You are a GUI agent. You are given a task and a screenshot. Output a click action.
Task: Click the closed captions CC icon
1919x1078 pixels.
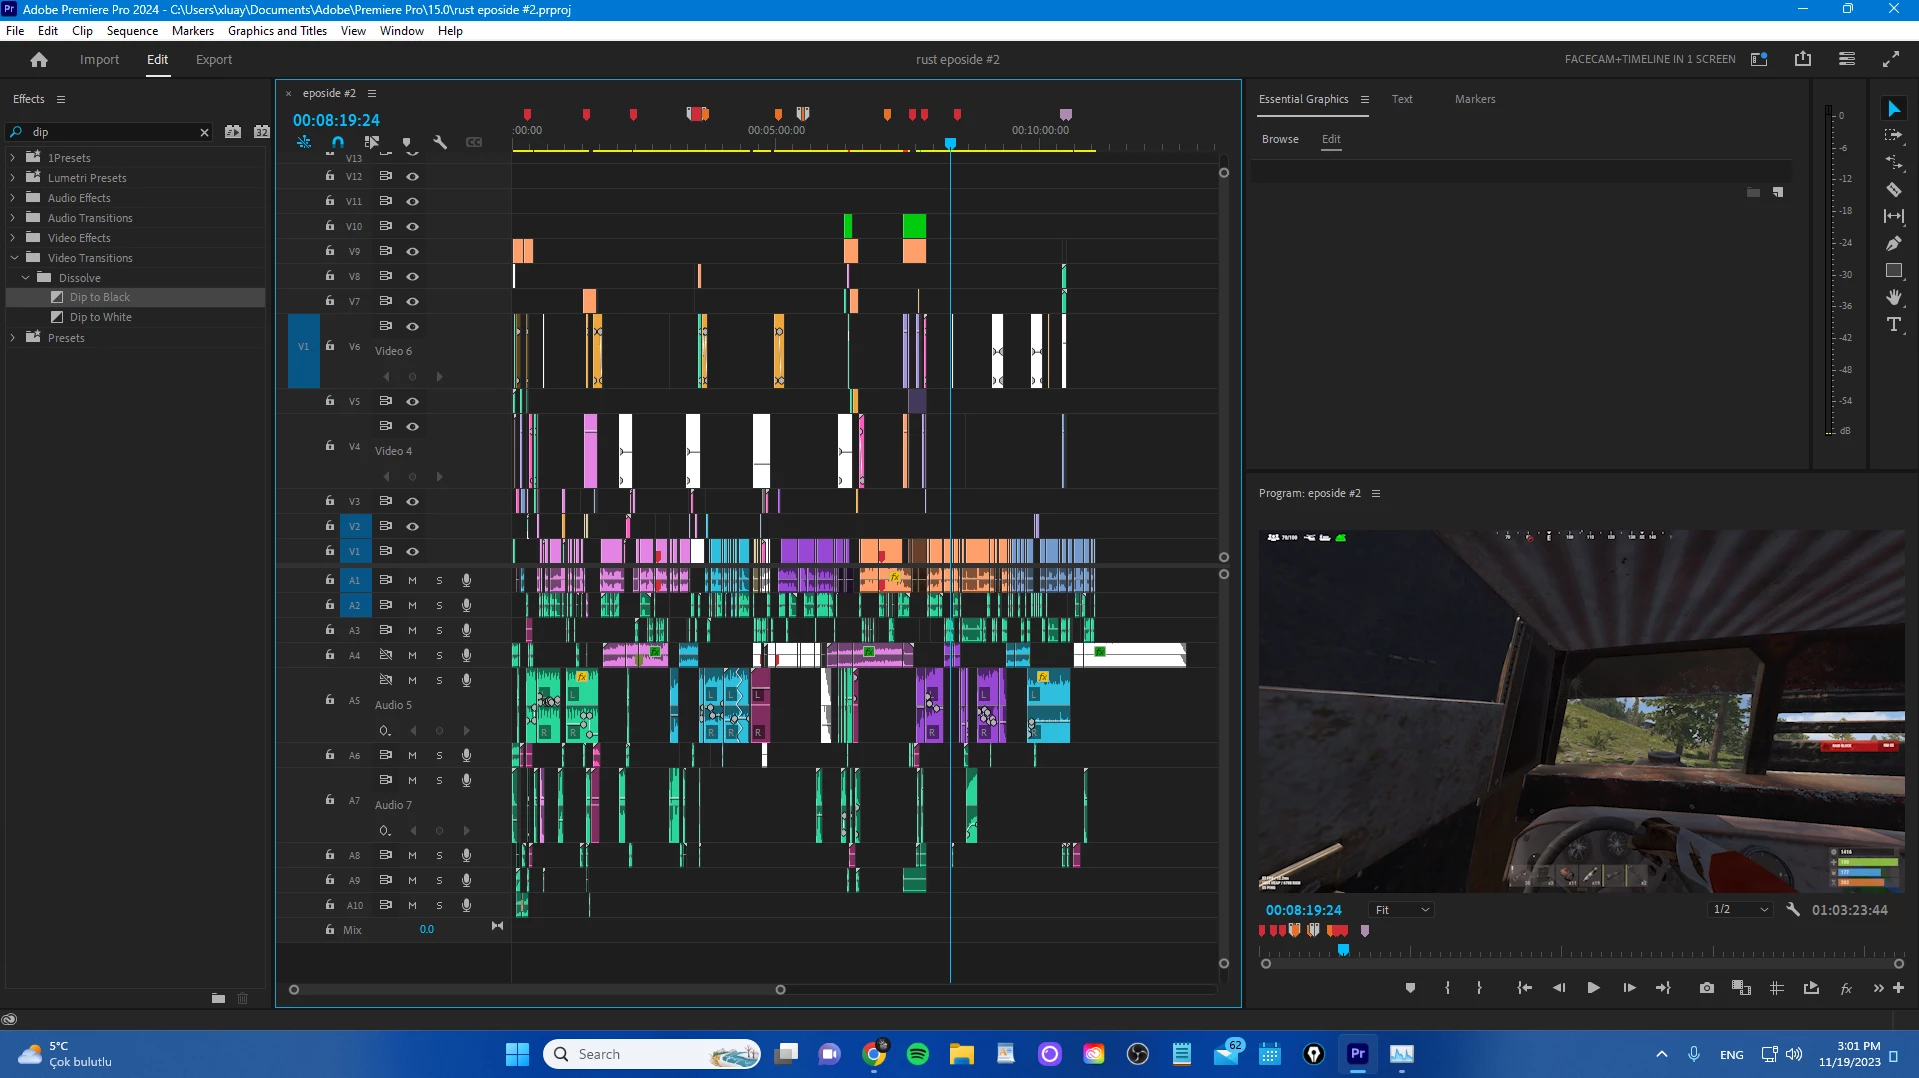click(474, 142)
